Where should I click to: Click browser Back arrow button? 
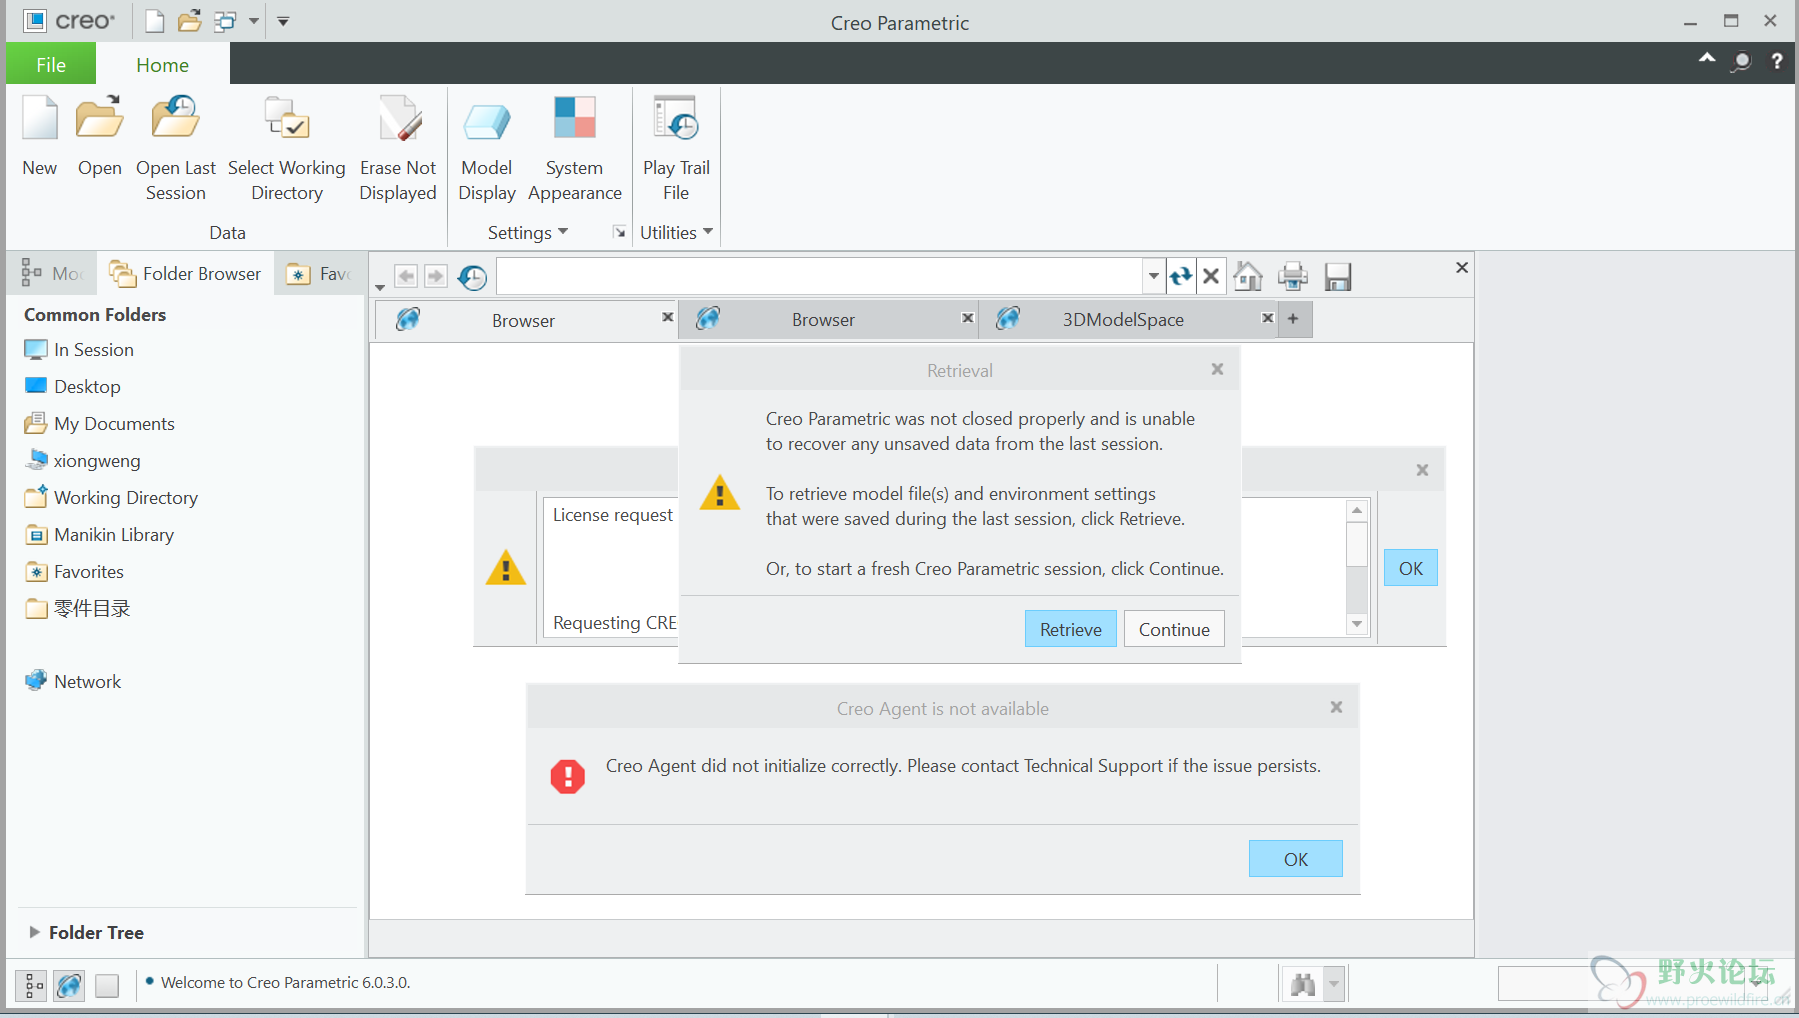click(406, 276)
